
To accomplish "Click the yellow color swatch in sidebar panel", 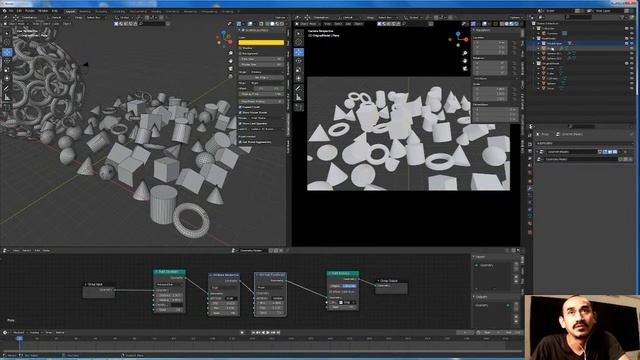I will (261, 42).
